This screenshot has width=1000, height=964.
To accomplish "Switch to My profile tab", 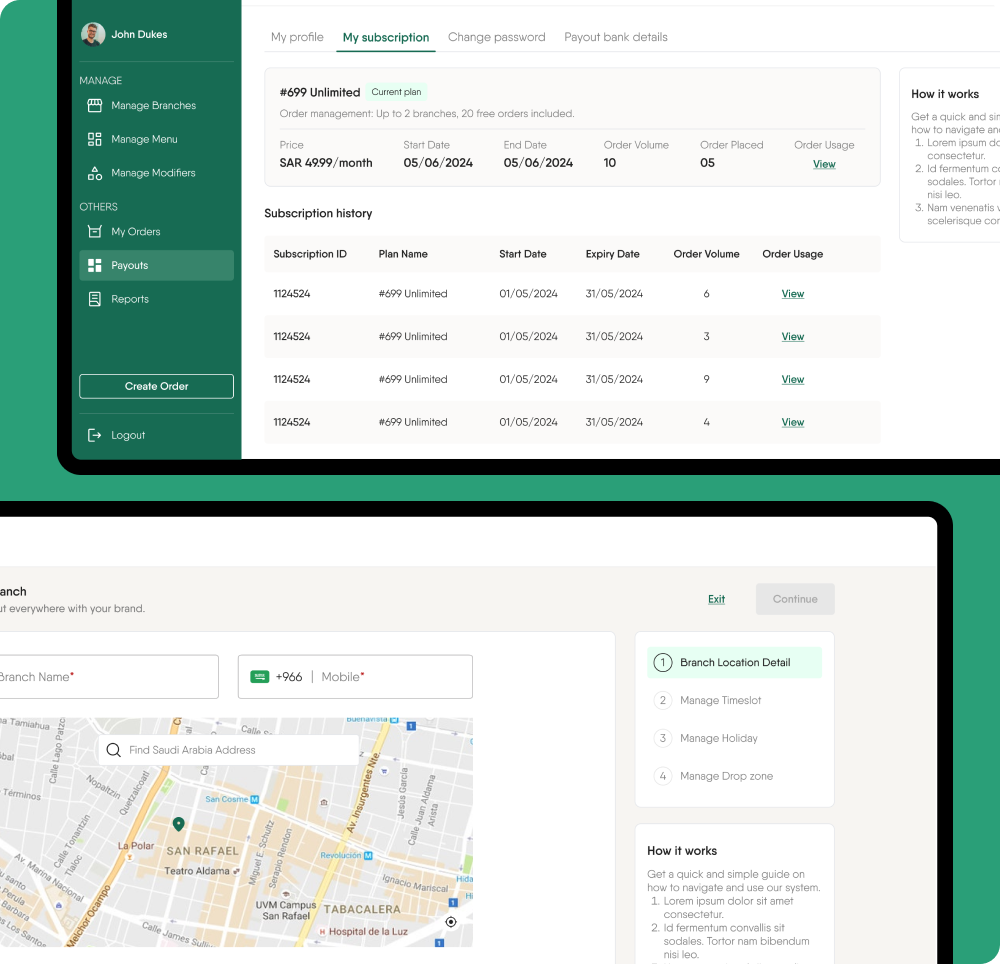I will [x=297, y=37].
